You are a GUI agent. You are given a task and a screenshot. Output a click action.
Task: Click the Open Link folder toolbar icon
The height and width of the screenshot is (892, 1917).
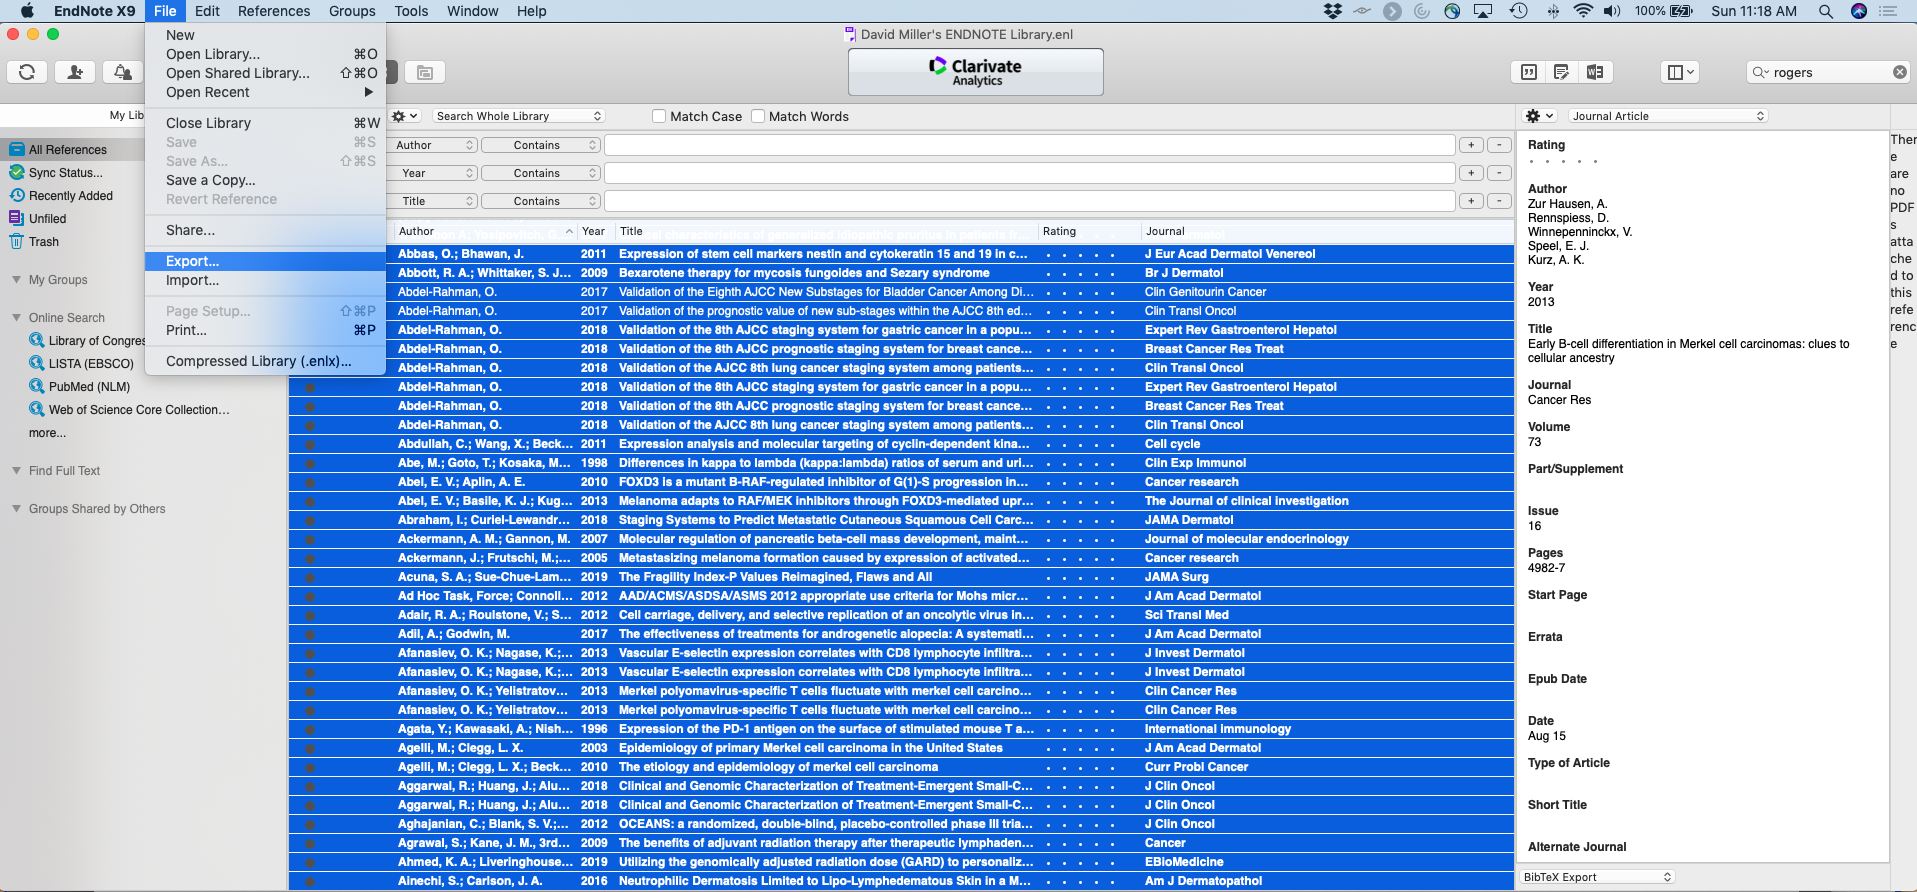[x=425, y=72]
